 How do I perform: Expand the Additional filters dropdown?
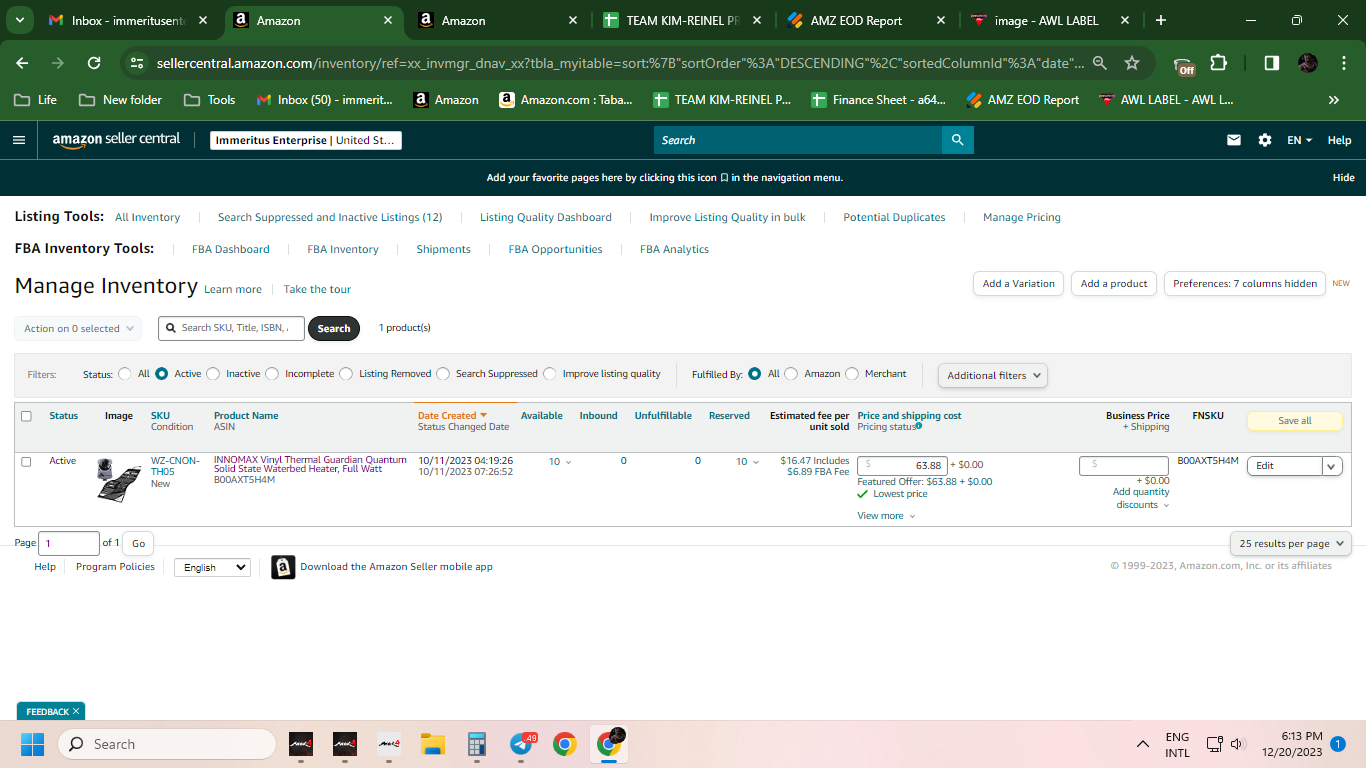[993, 375]
